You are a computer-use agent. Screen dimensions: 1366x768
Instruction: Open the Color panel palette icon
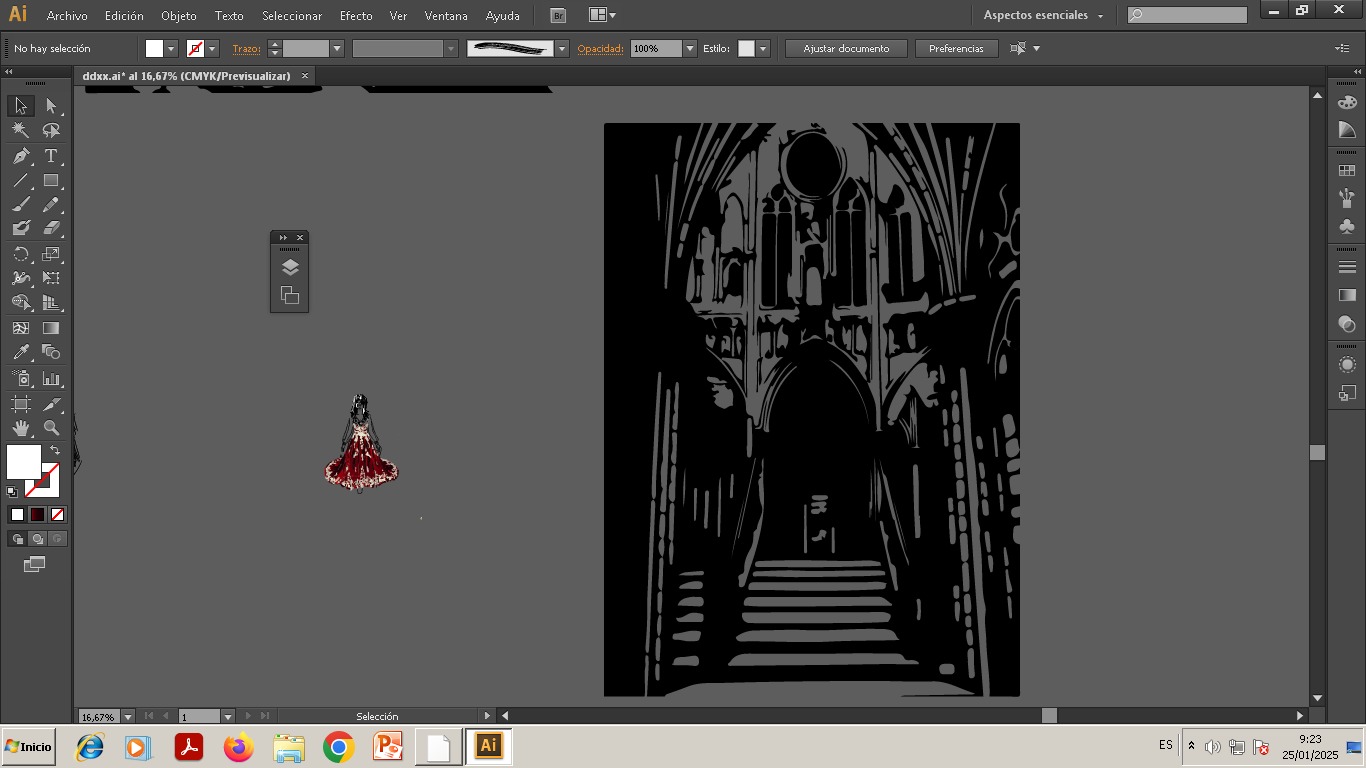click(x=1347, y=102)
